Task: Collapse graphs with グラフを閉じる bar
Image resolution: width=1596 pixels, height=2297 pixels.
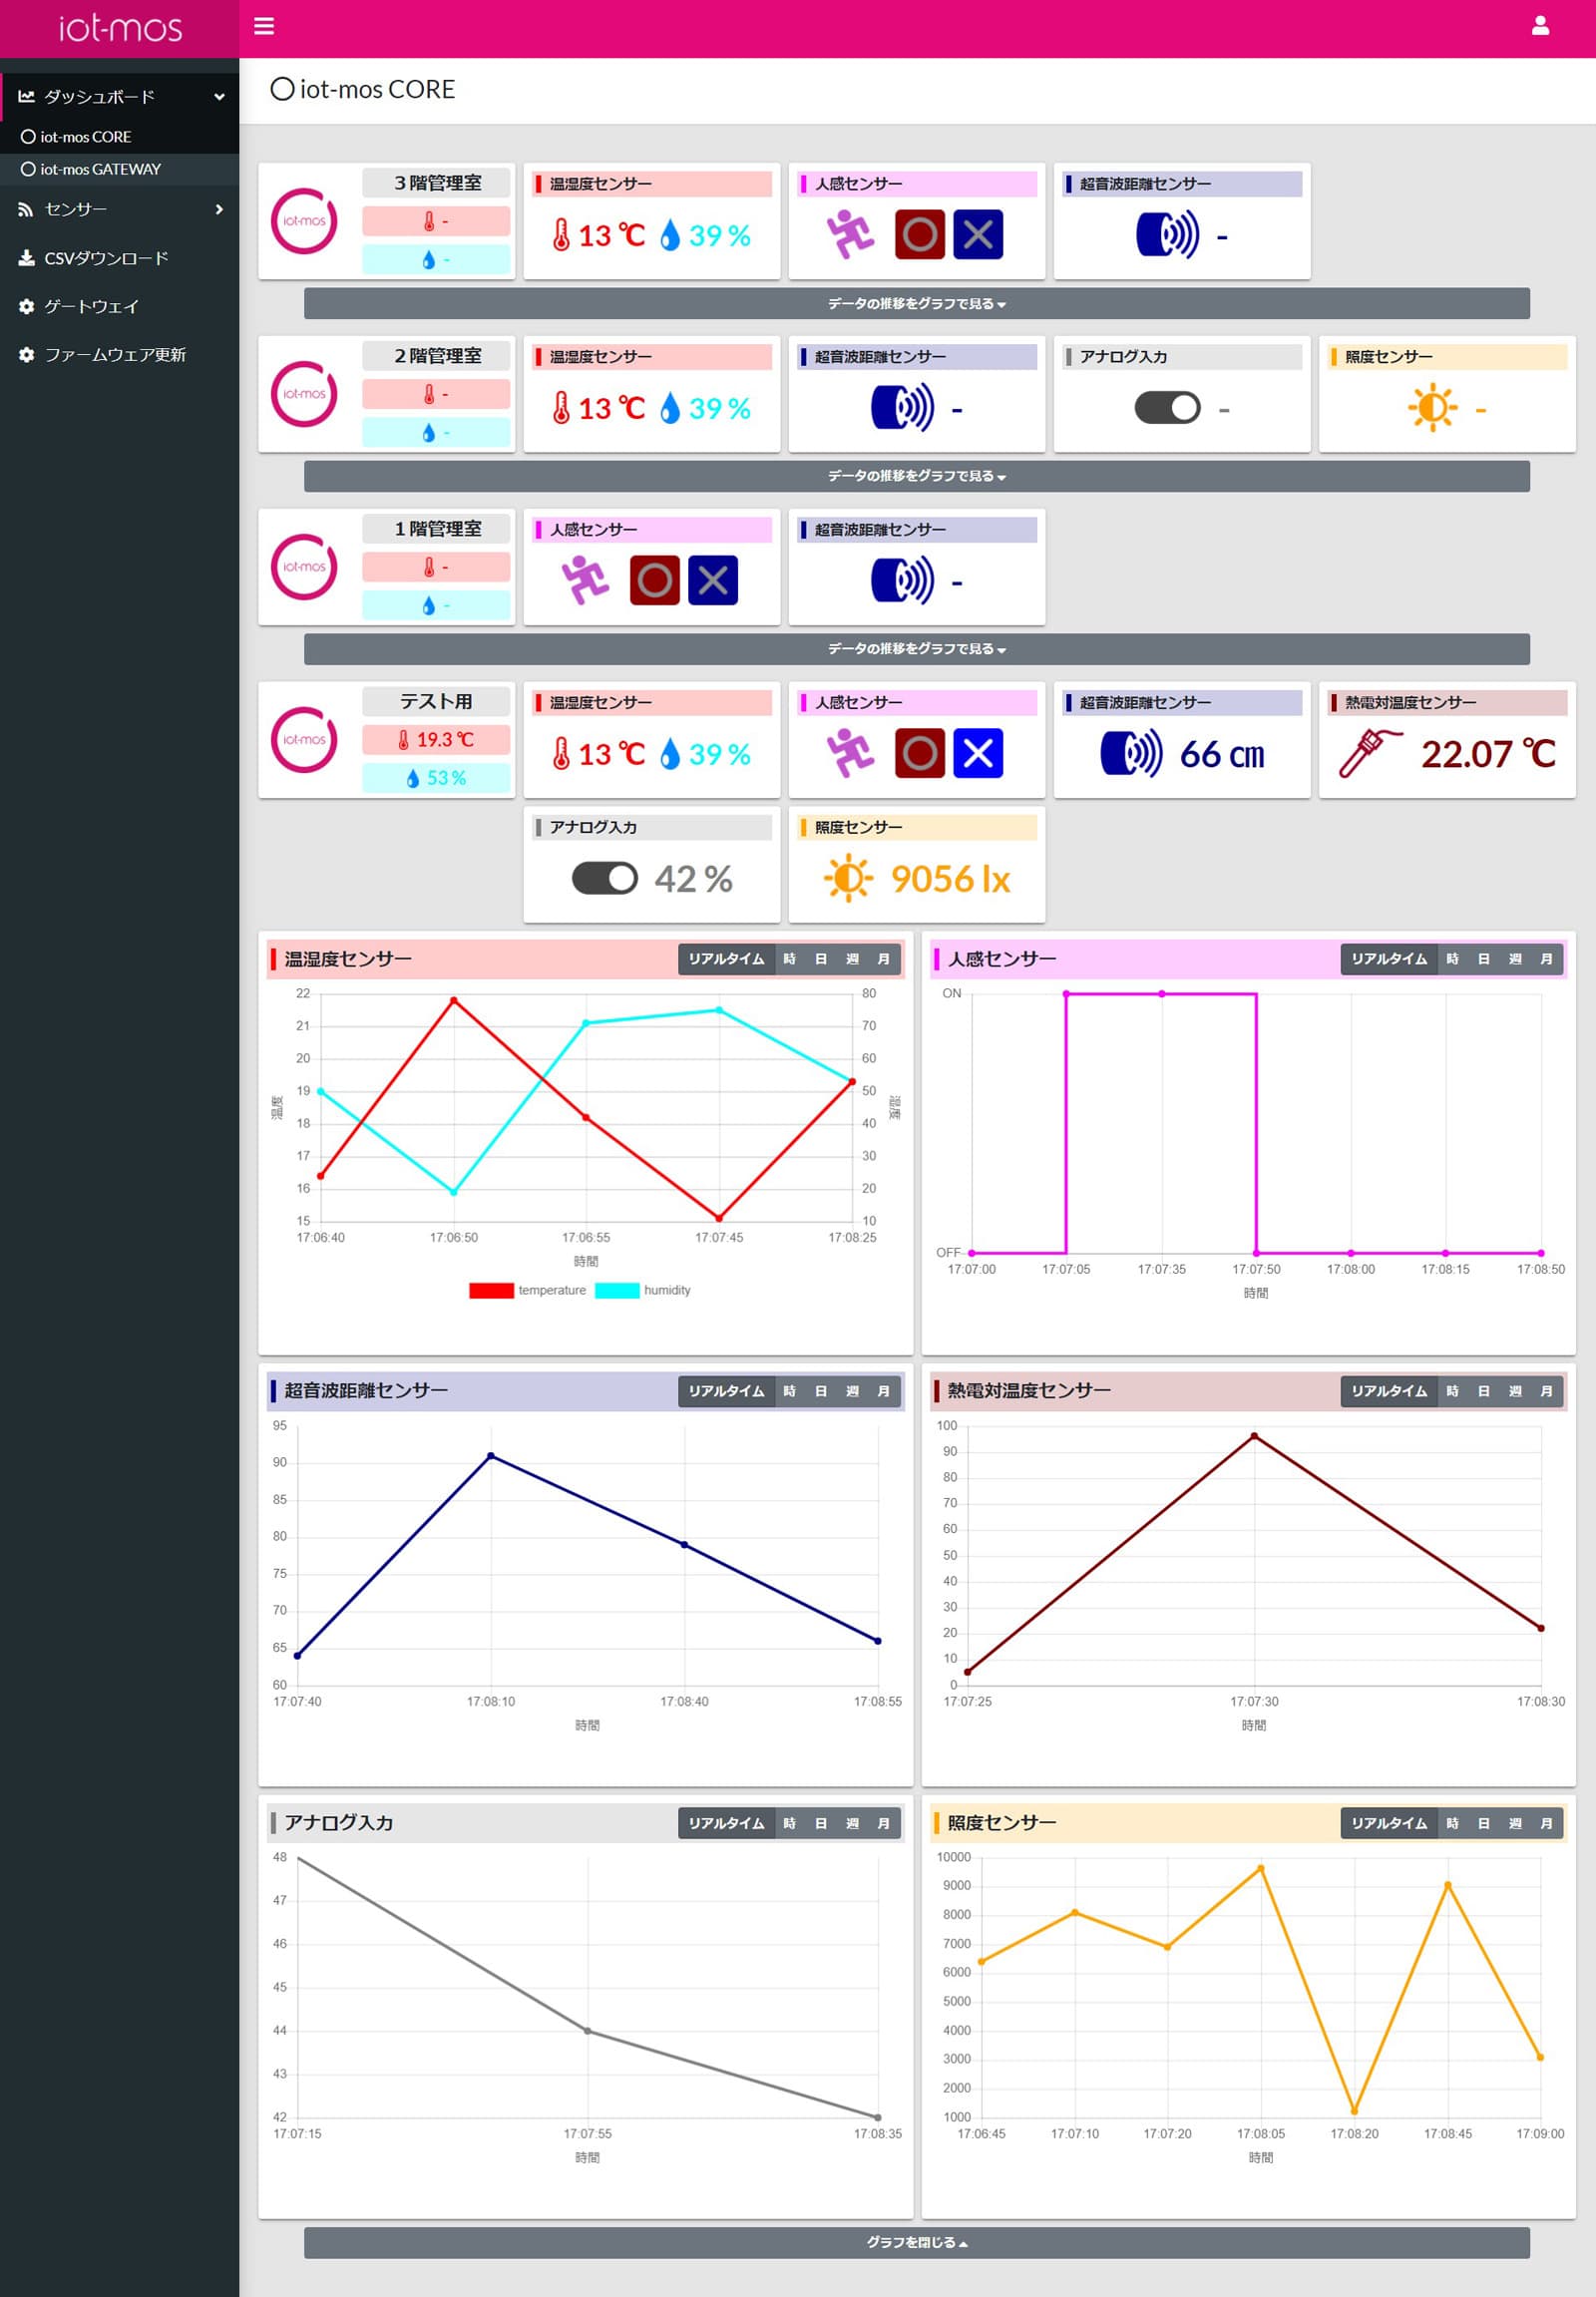Action: [x=917, y=2243]
